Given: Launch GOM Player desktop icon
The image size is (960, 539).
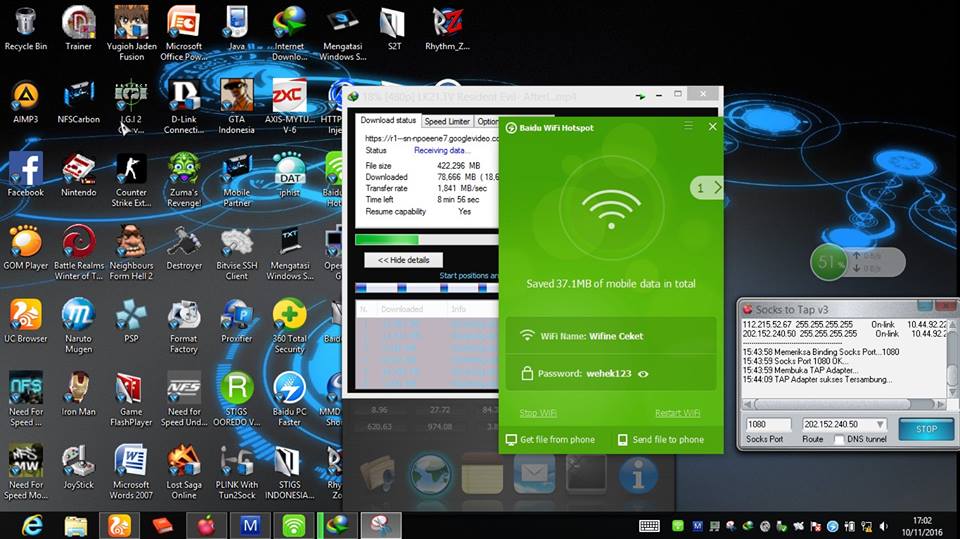Looking at the screenshot, I should click(x=25, y=247).
